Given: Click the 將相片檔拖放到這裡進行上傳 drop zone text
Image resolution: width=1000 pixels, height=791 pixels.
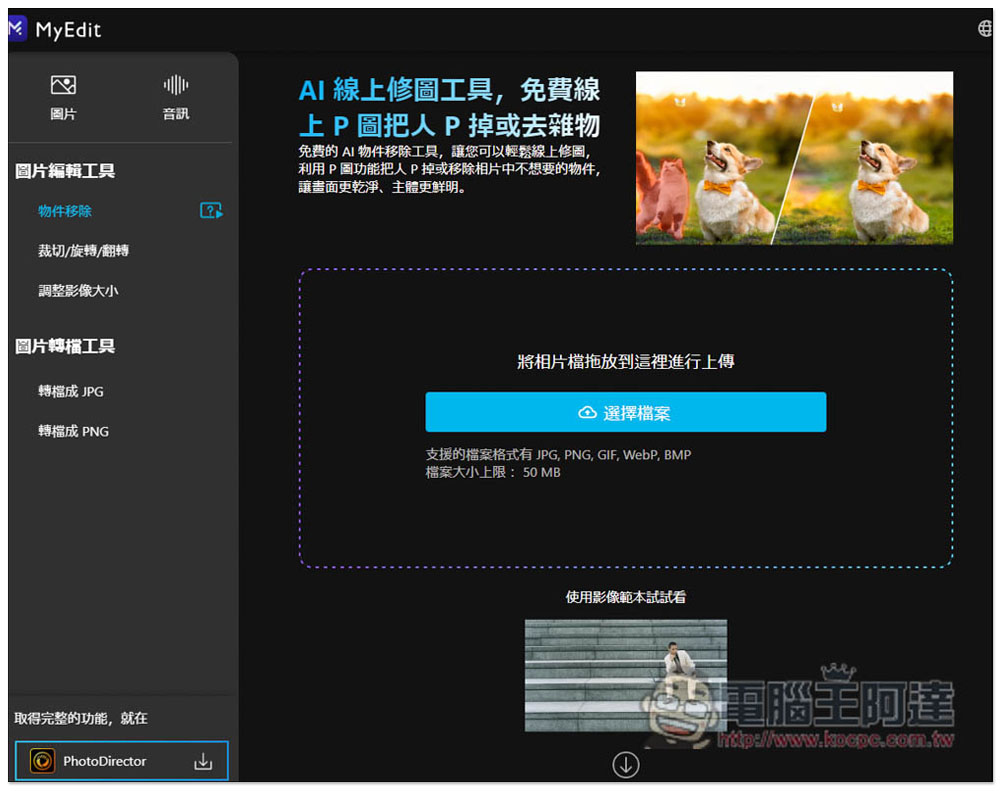Looking at the screenshot, I should point(626,362).
